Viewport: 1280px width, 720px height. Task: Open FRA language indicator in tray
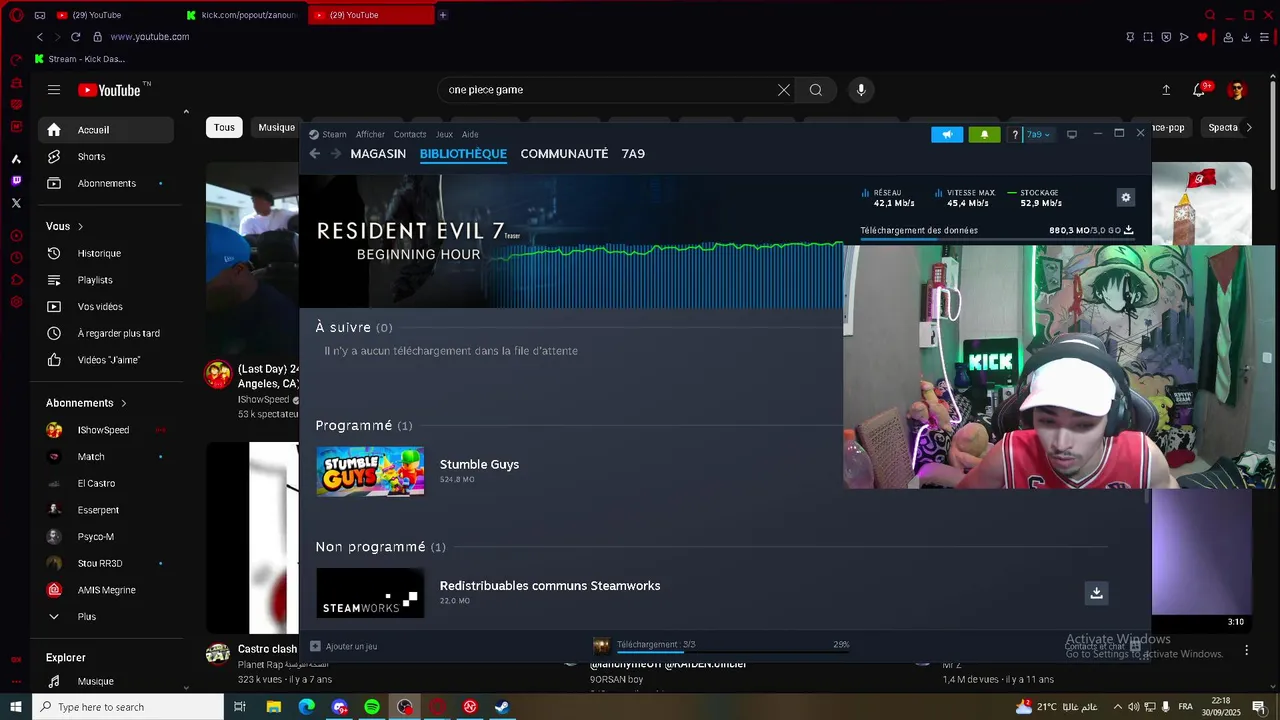(x=1185, y=707)
